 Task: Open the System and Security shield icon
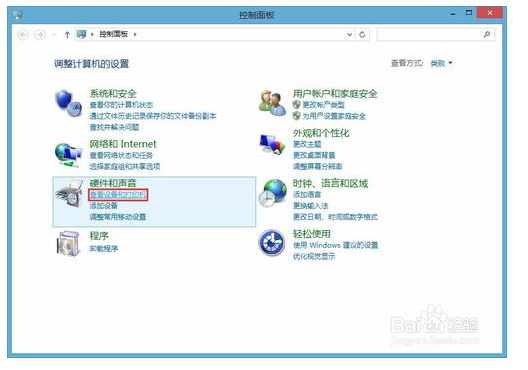point(69,103)
